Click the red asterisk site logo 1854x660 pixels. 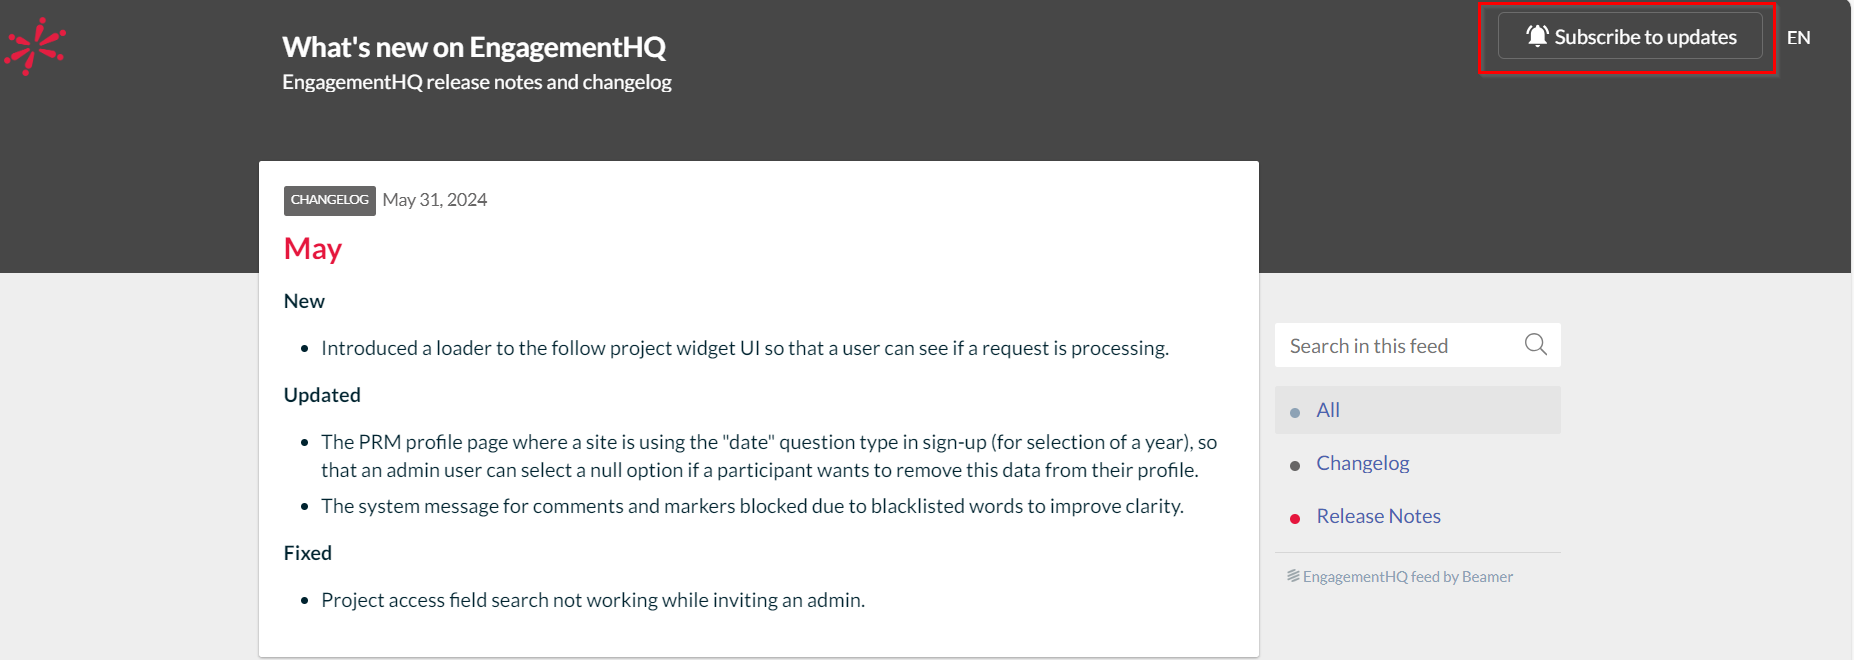[x=36, y=44]
